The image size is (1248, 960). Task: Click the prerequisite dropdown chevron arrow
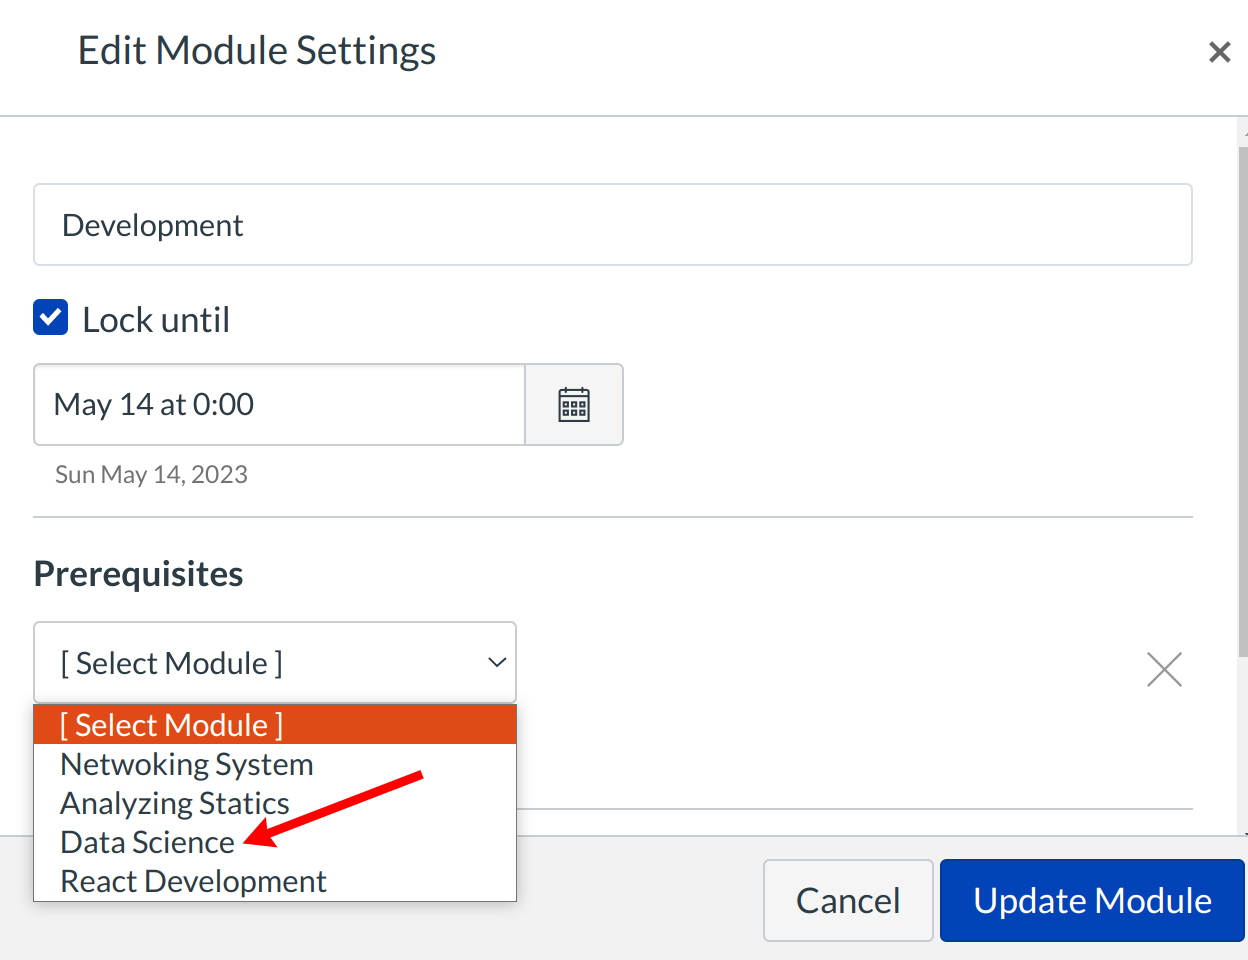[496, 663]
